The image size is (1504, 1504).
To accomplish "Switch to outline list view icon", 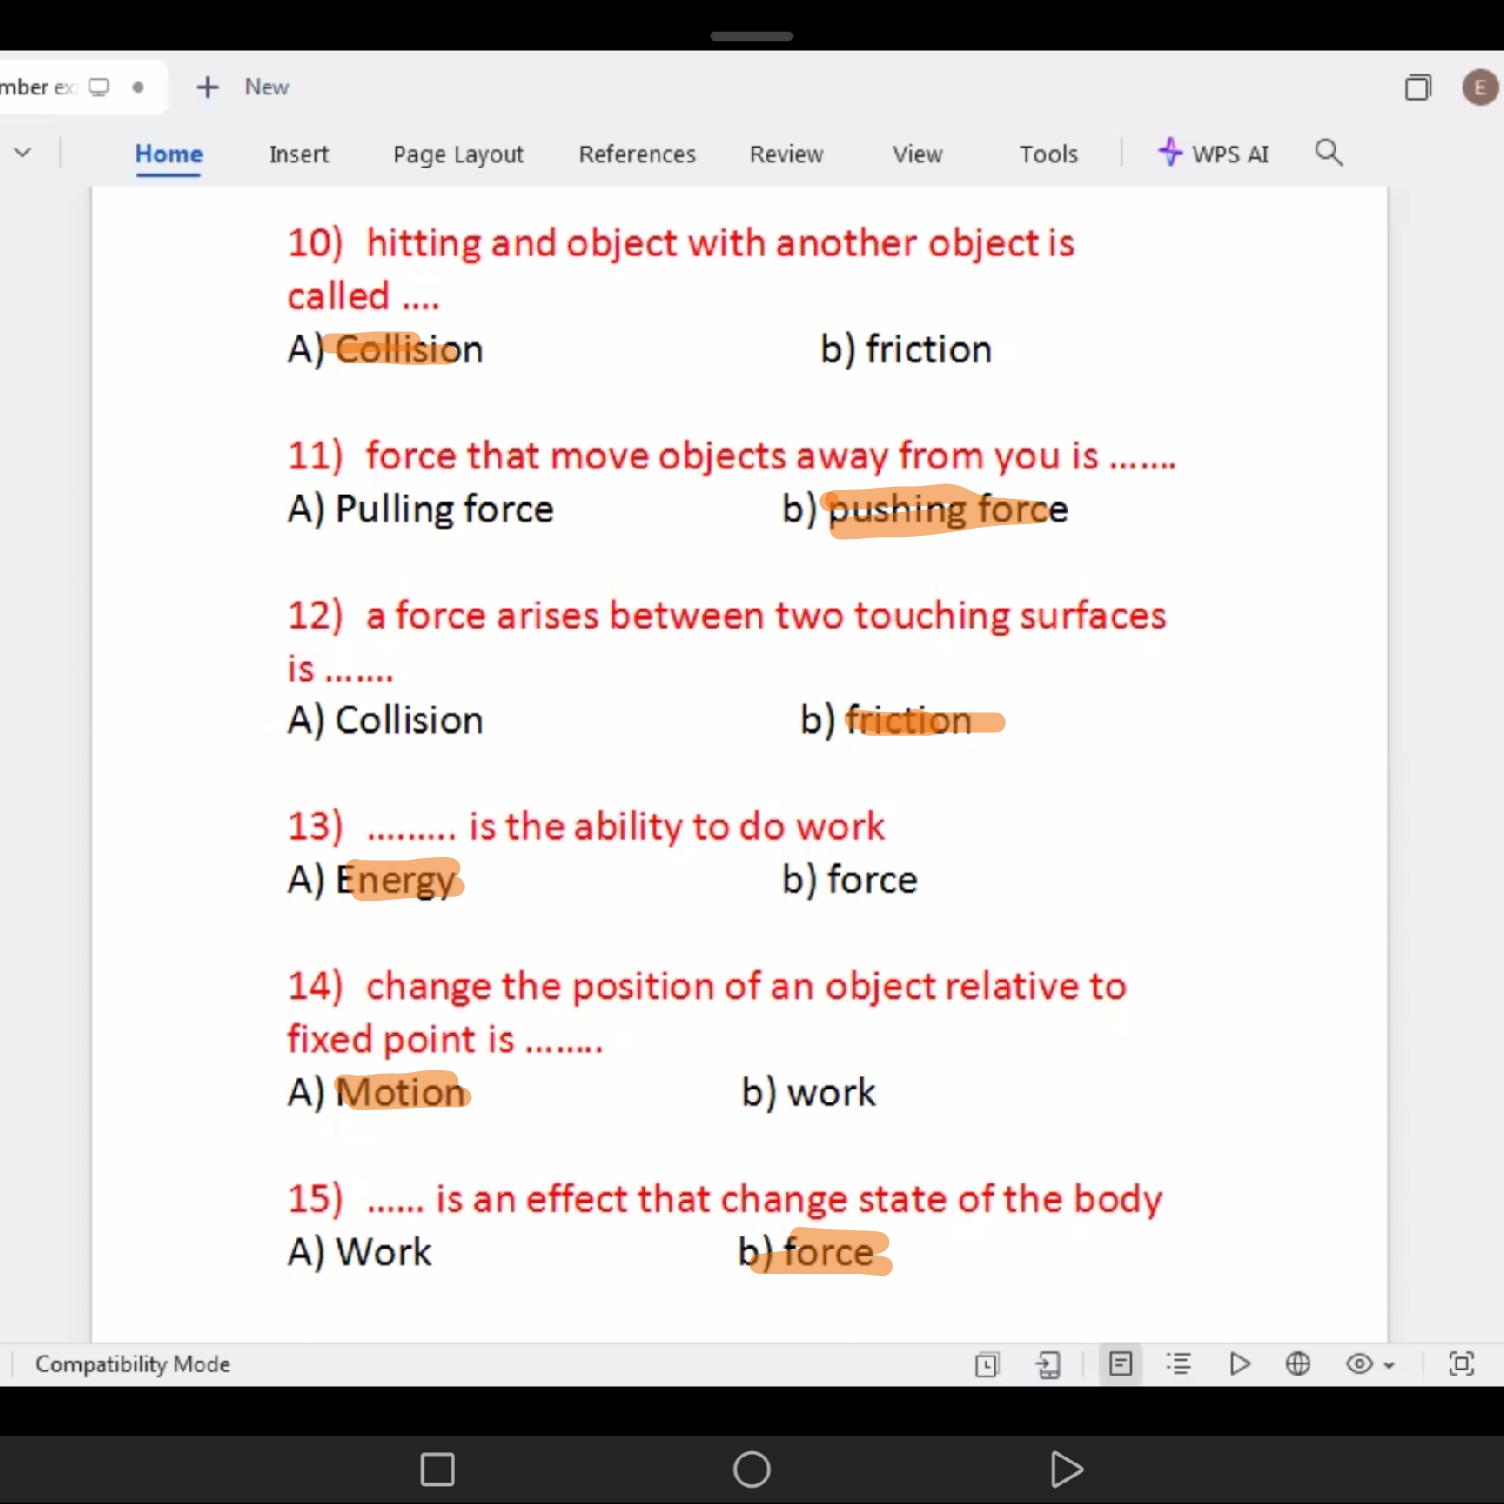I will coord(1179,1364).
